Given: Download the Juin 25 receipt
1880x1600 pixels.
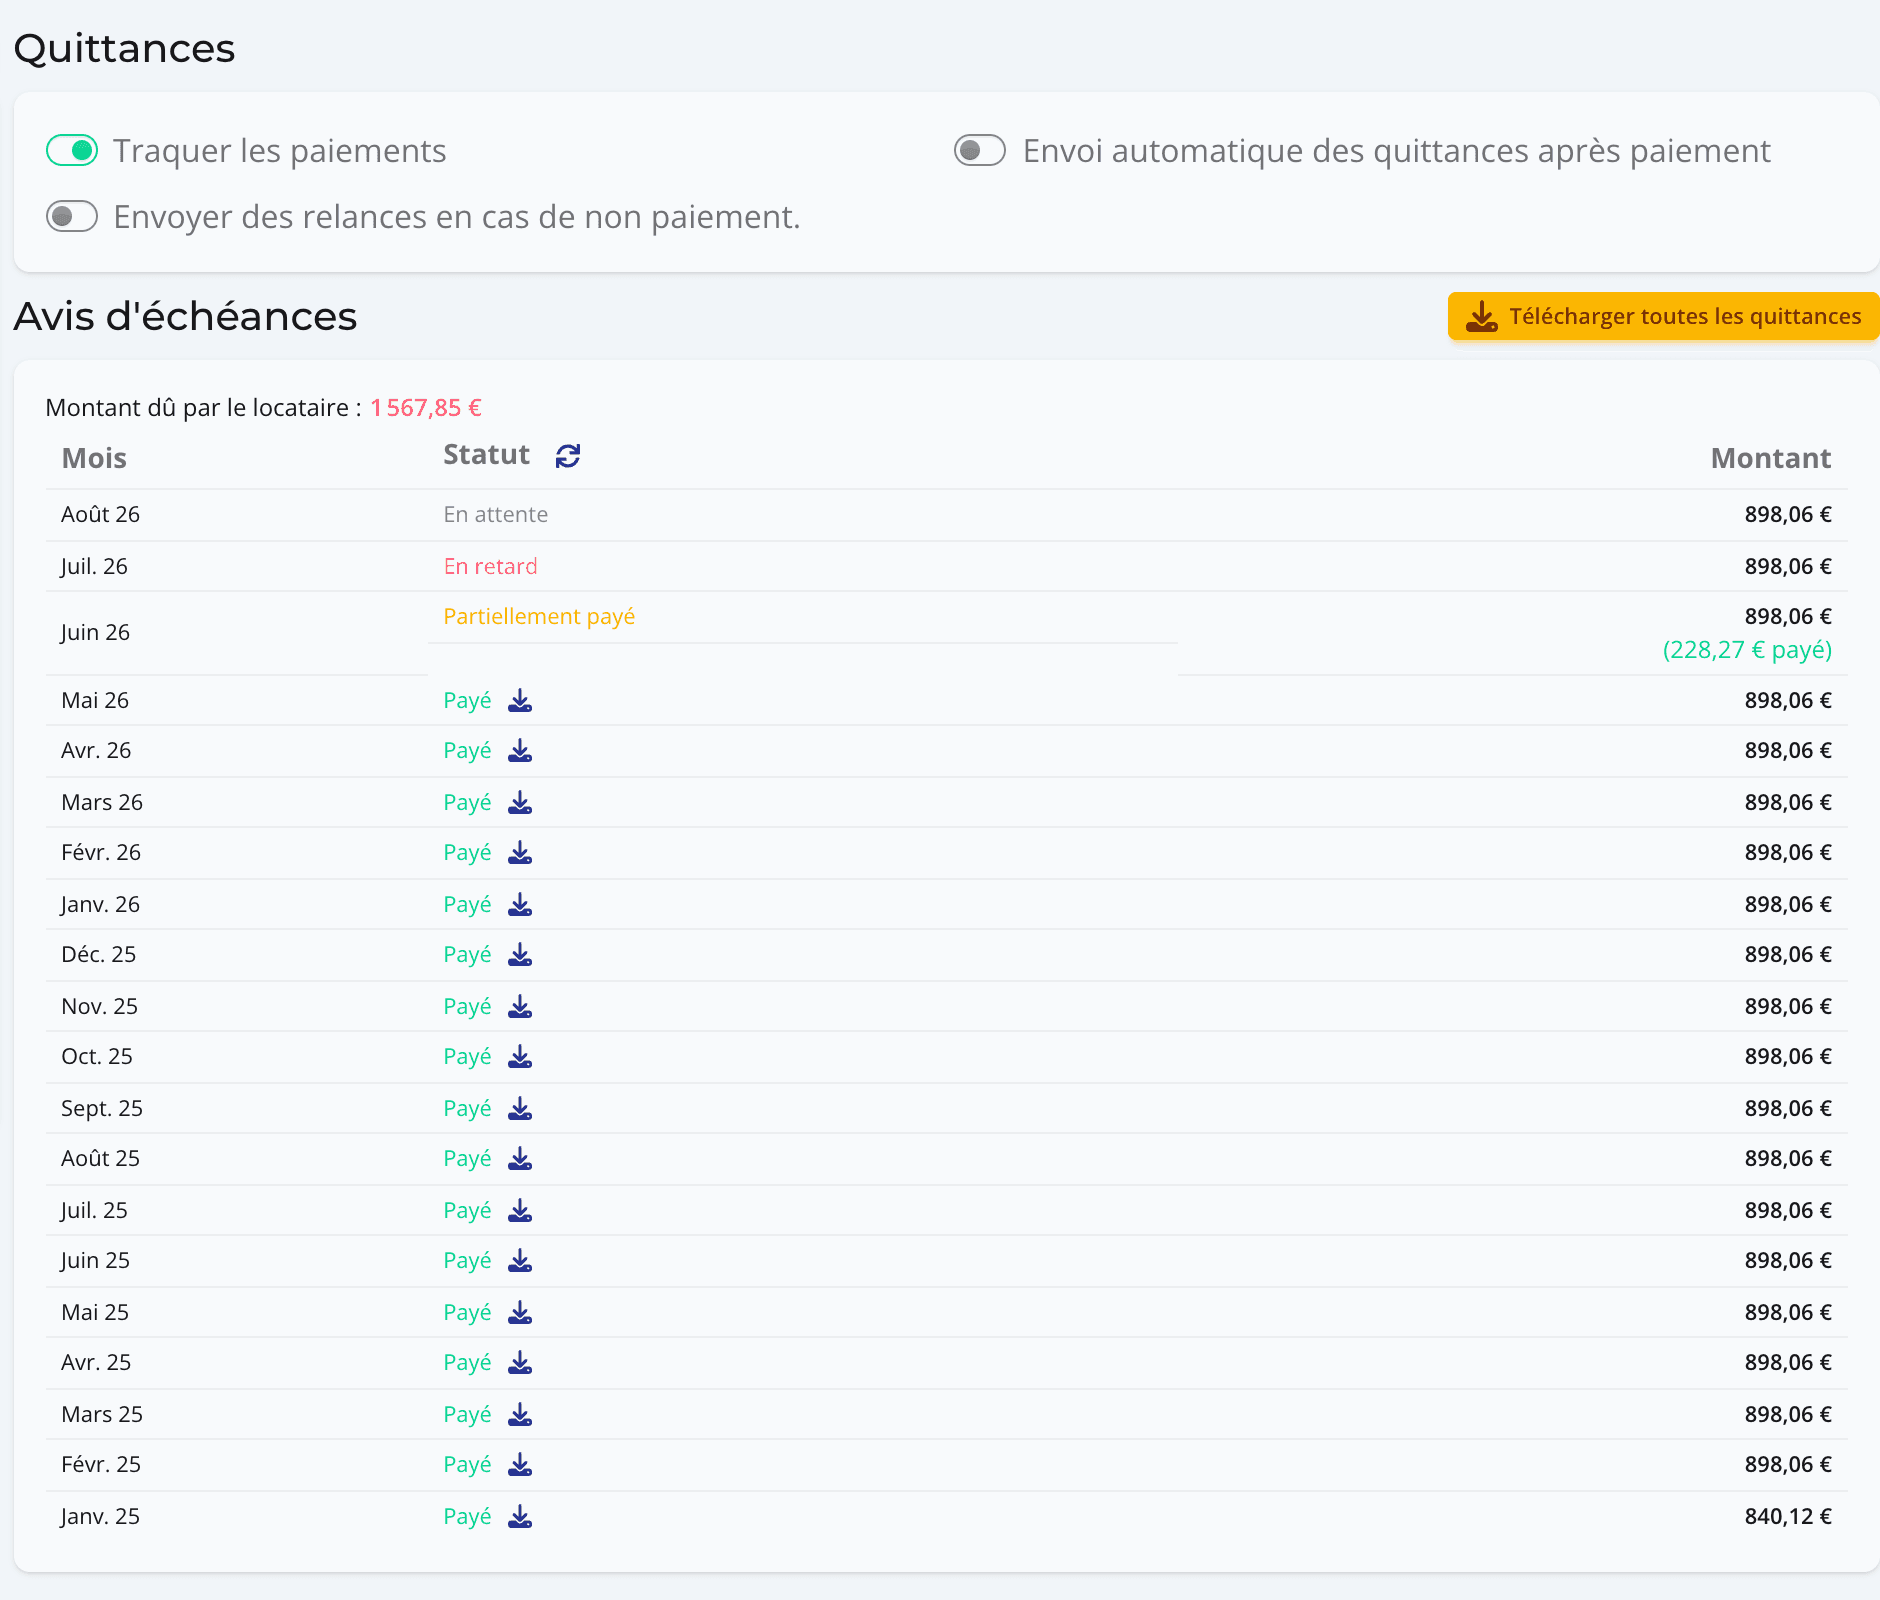Looking at the screenshot, I should pyautogui.click(x=520, y=1261).
